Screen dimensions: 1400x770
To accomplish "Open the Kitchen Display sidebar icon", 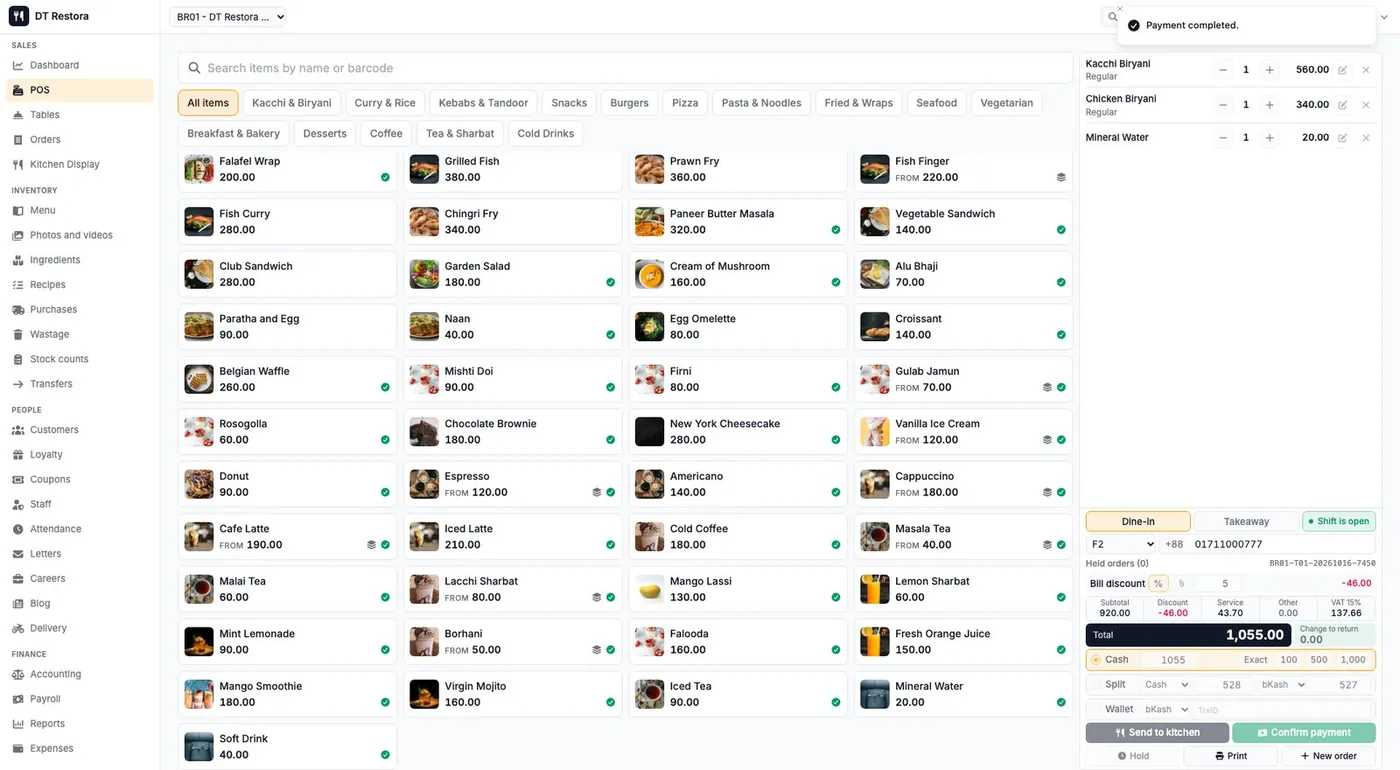I will tap(18, 164).
